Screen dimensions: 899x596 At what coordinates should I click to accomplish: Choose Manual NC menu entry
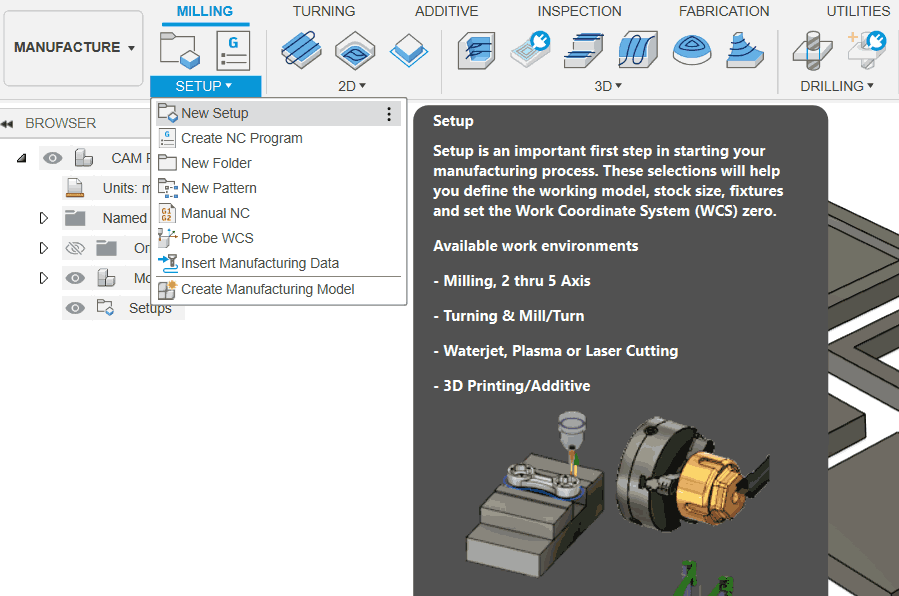pyautogui.click(x=278, y=213)
